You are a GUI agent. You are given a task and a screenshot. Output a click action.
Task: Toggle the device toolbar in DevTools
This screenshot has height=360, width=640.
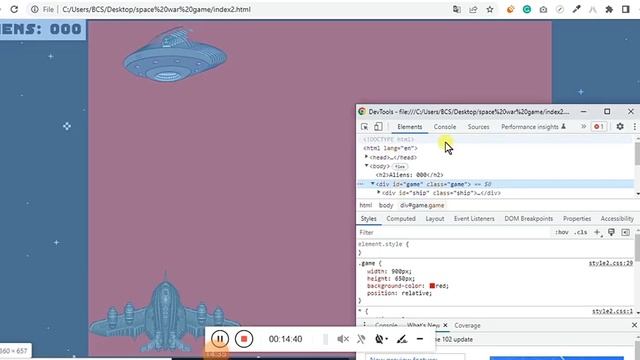click(x=378, y=127)
